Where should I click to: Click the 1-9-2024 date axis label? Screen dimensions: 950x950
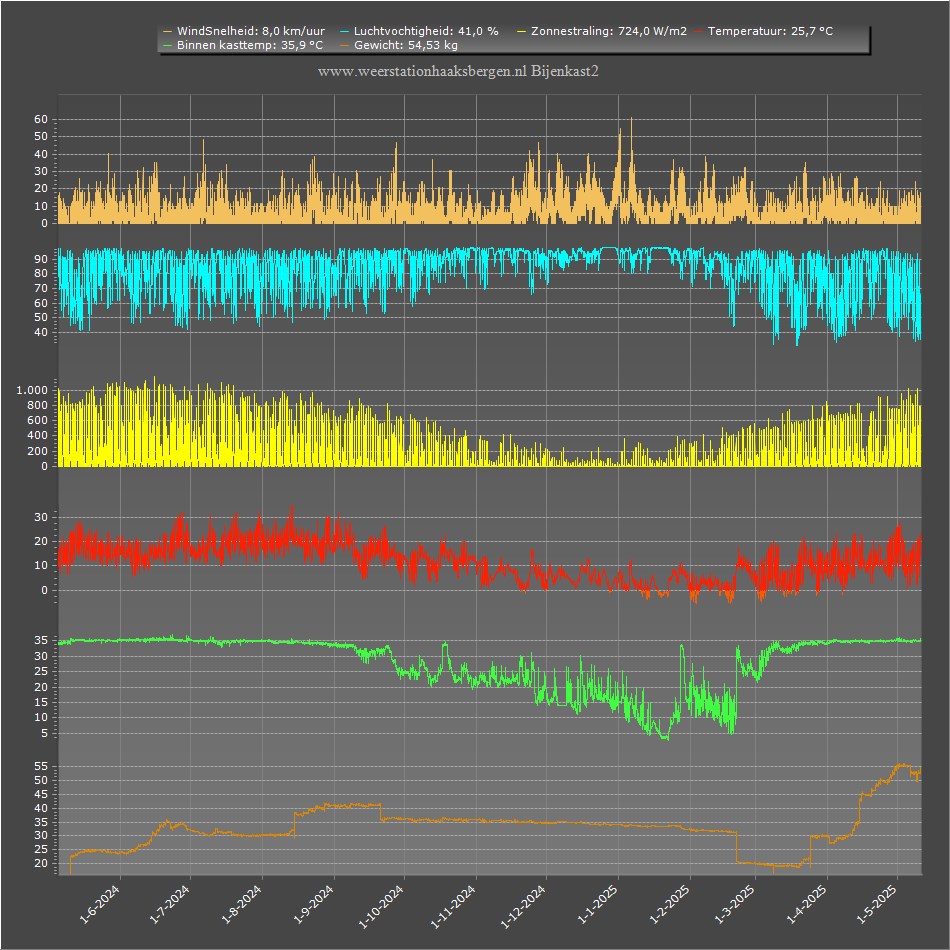click(x=314, y=903)
